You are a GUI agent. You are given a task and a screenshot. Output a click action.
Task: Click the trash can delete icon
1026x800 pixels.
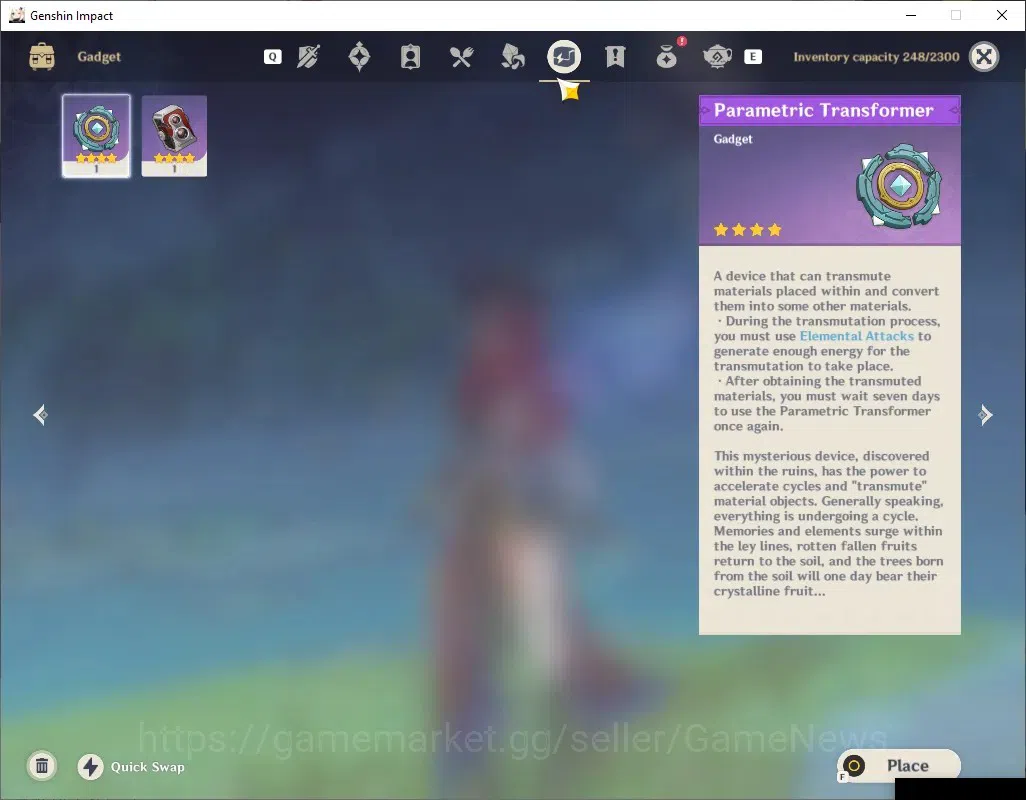pos(42,766)
